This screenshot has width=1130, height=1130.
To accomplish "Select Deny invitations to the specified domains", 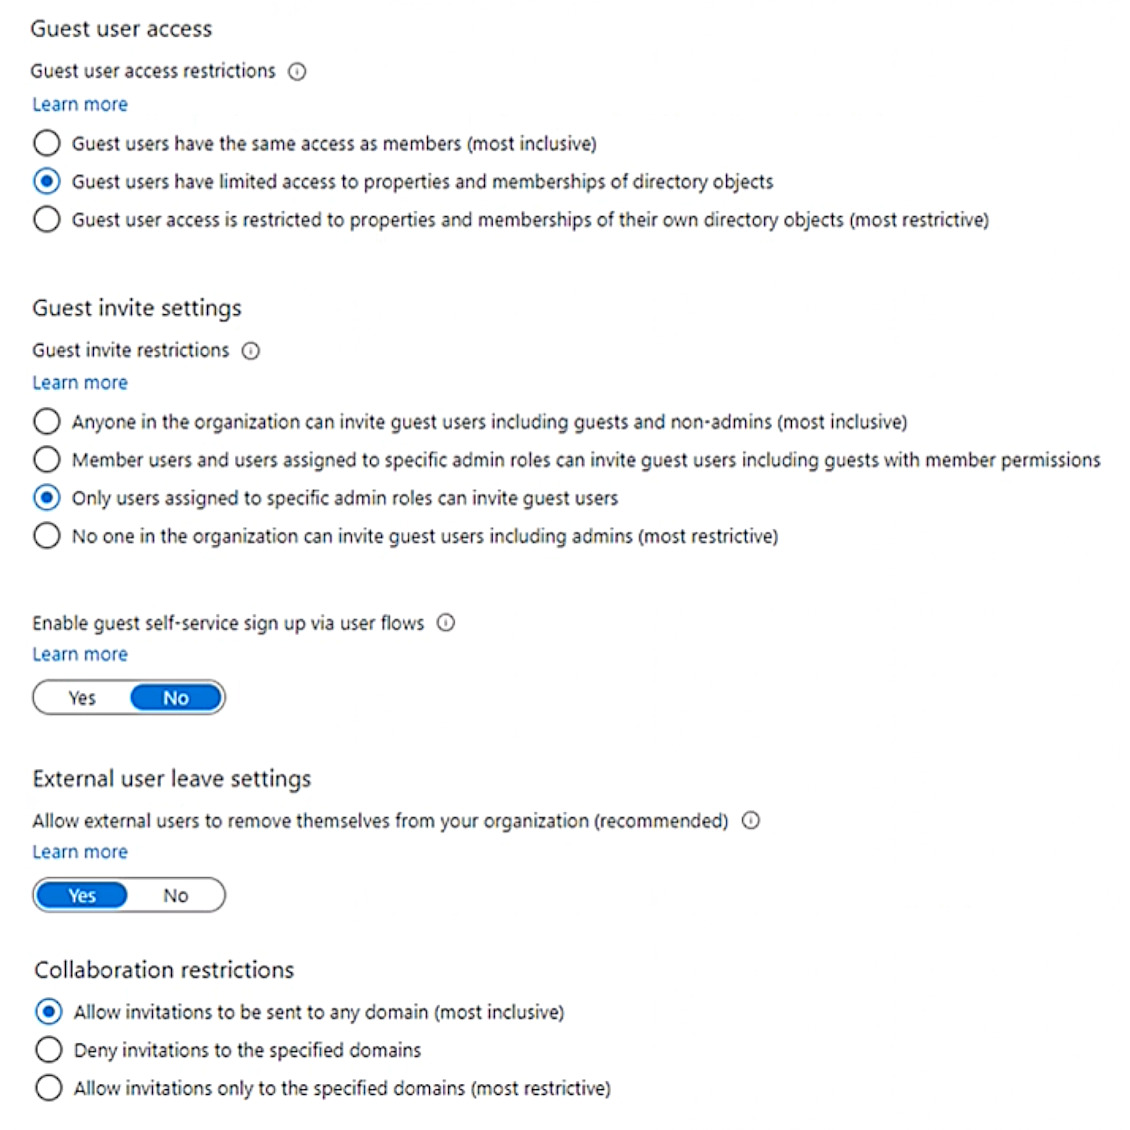I will pos(49,1050).
